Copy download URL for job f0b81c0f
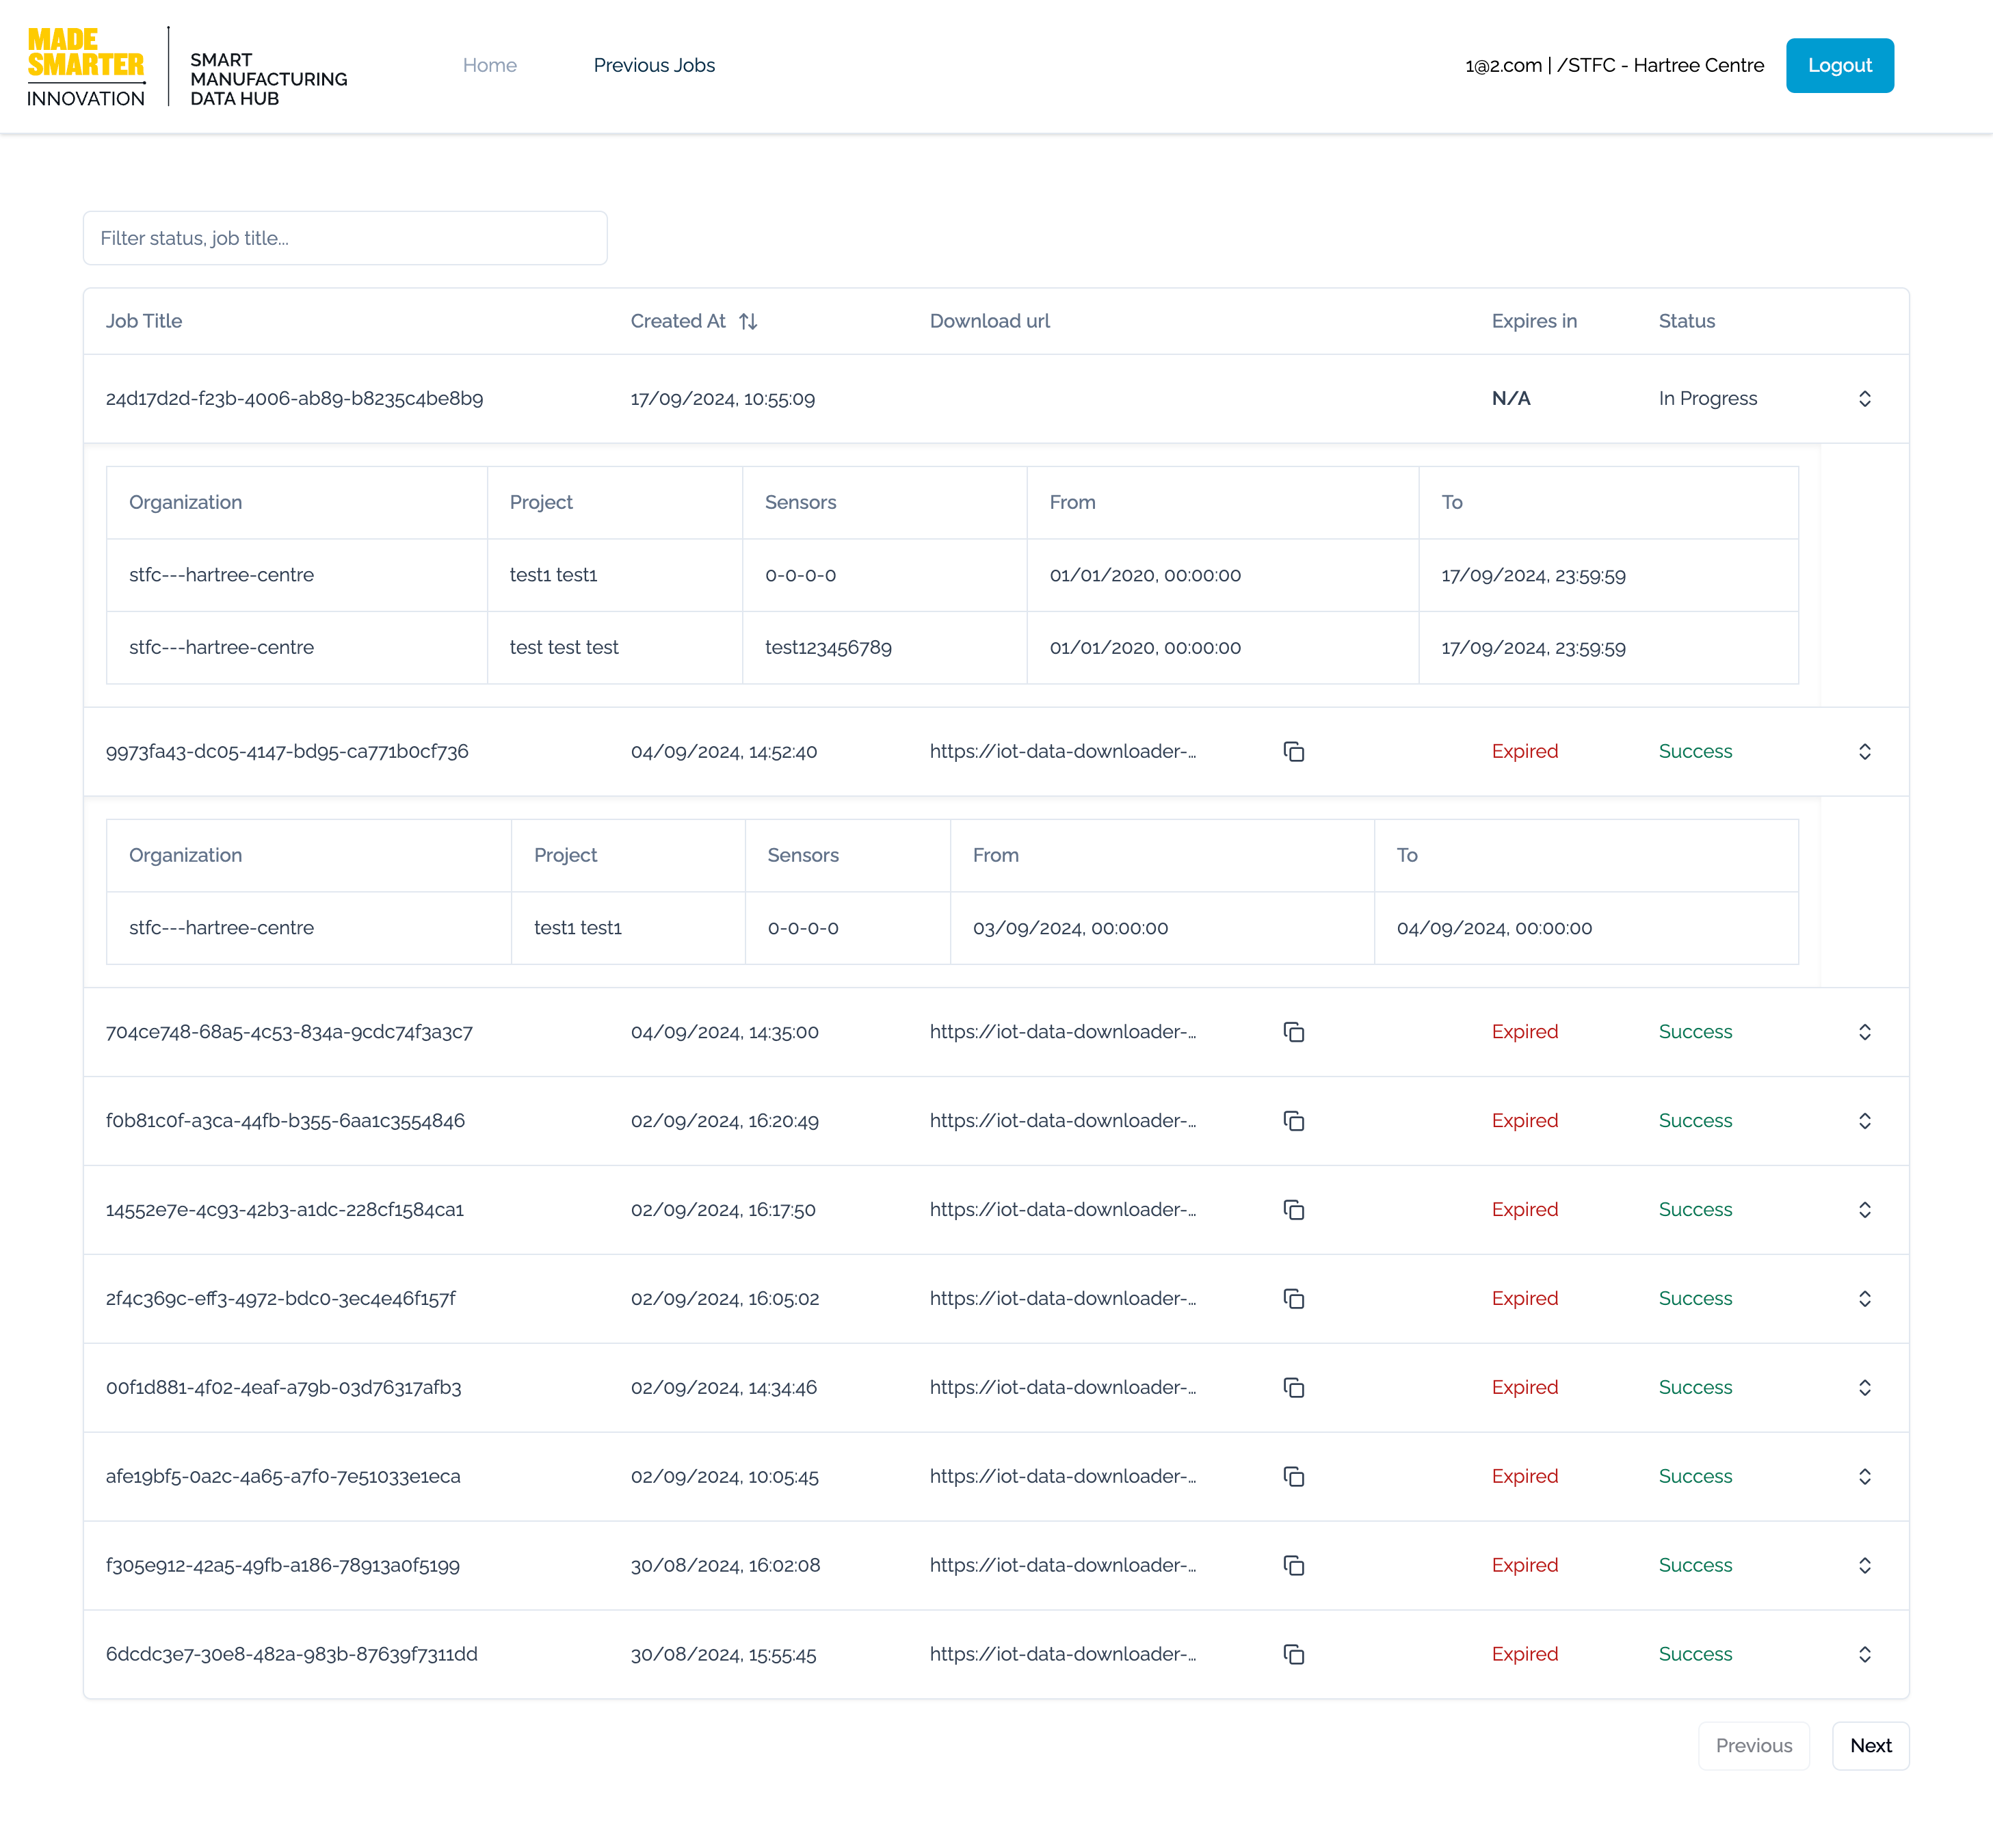Image resolution: width=1993 pixels, height=1848 pixels. point(1293,1121)
